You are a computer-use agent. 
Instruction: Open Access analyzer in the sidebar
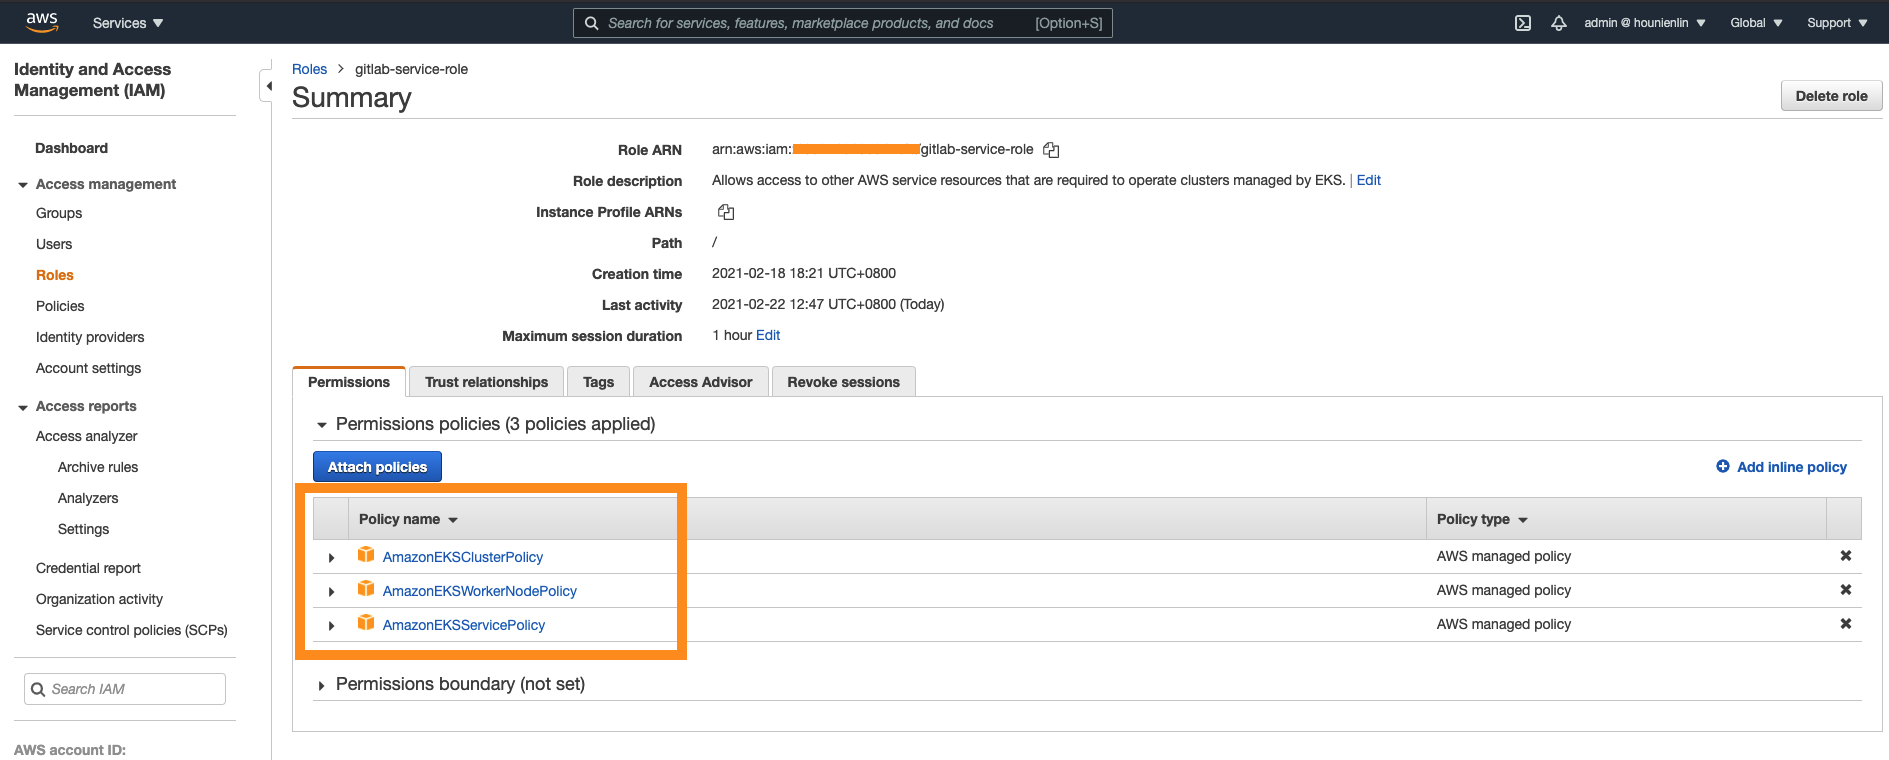(87, 436)
